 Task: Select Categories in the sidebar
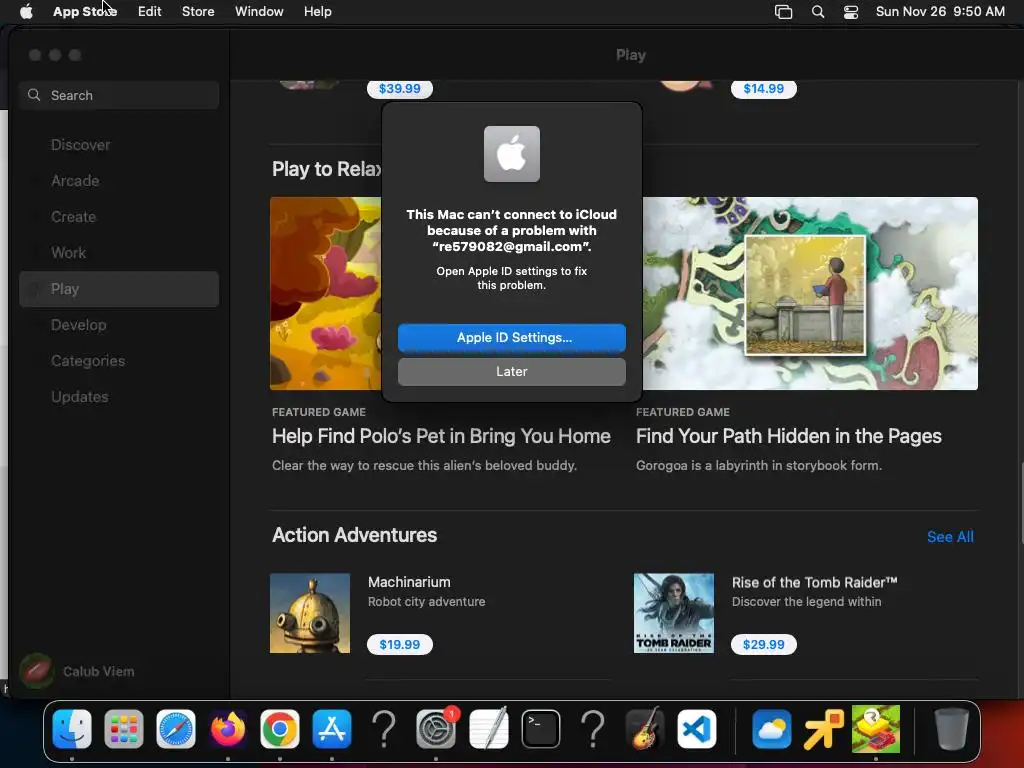[x=119, y=360]
